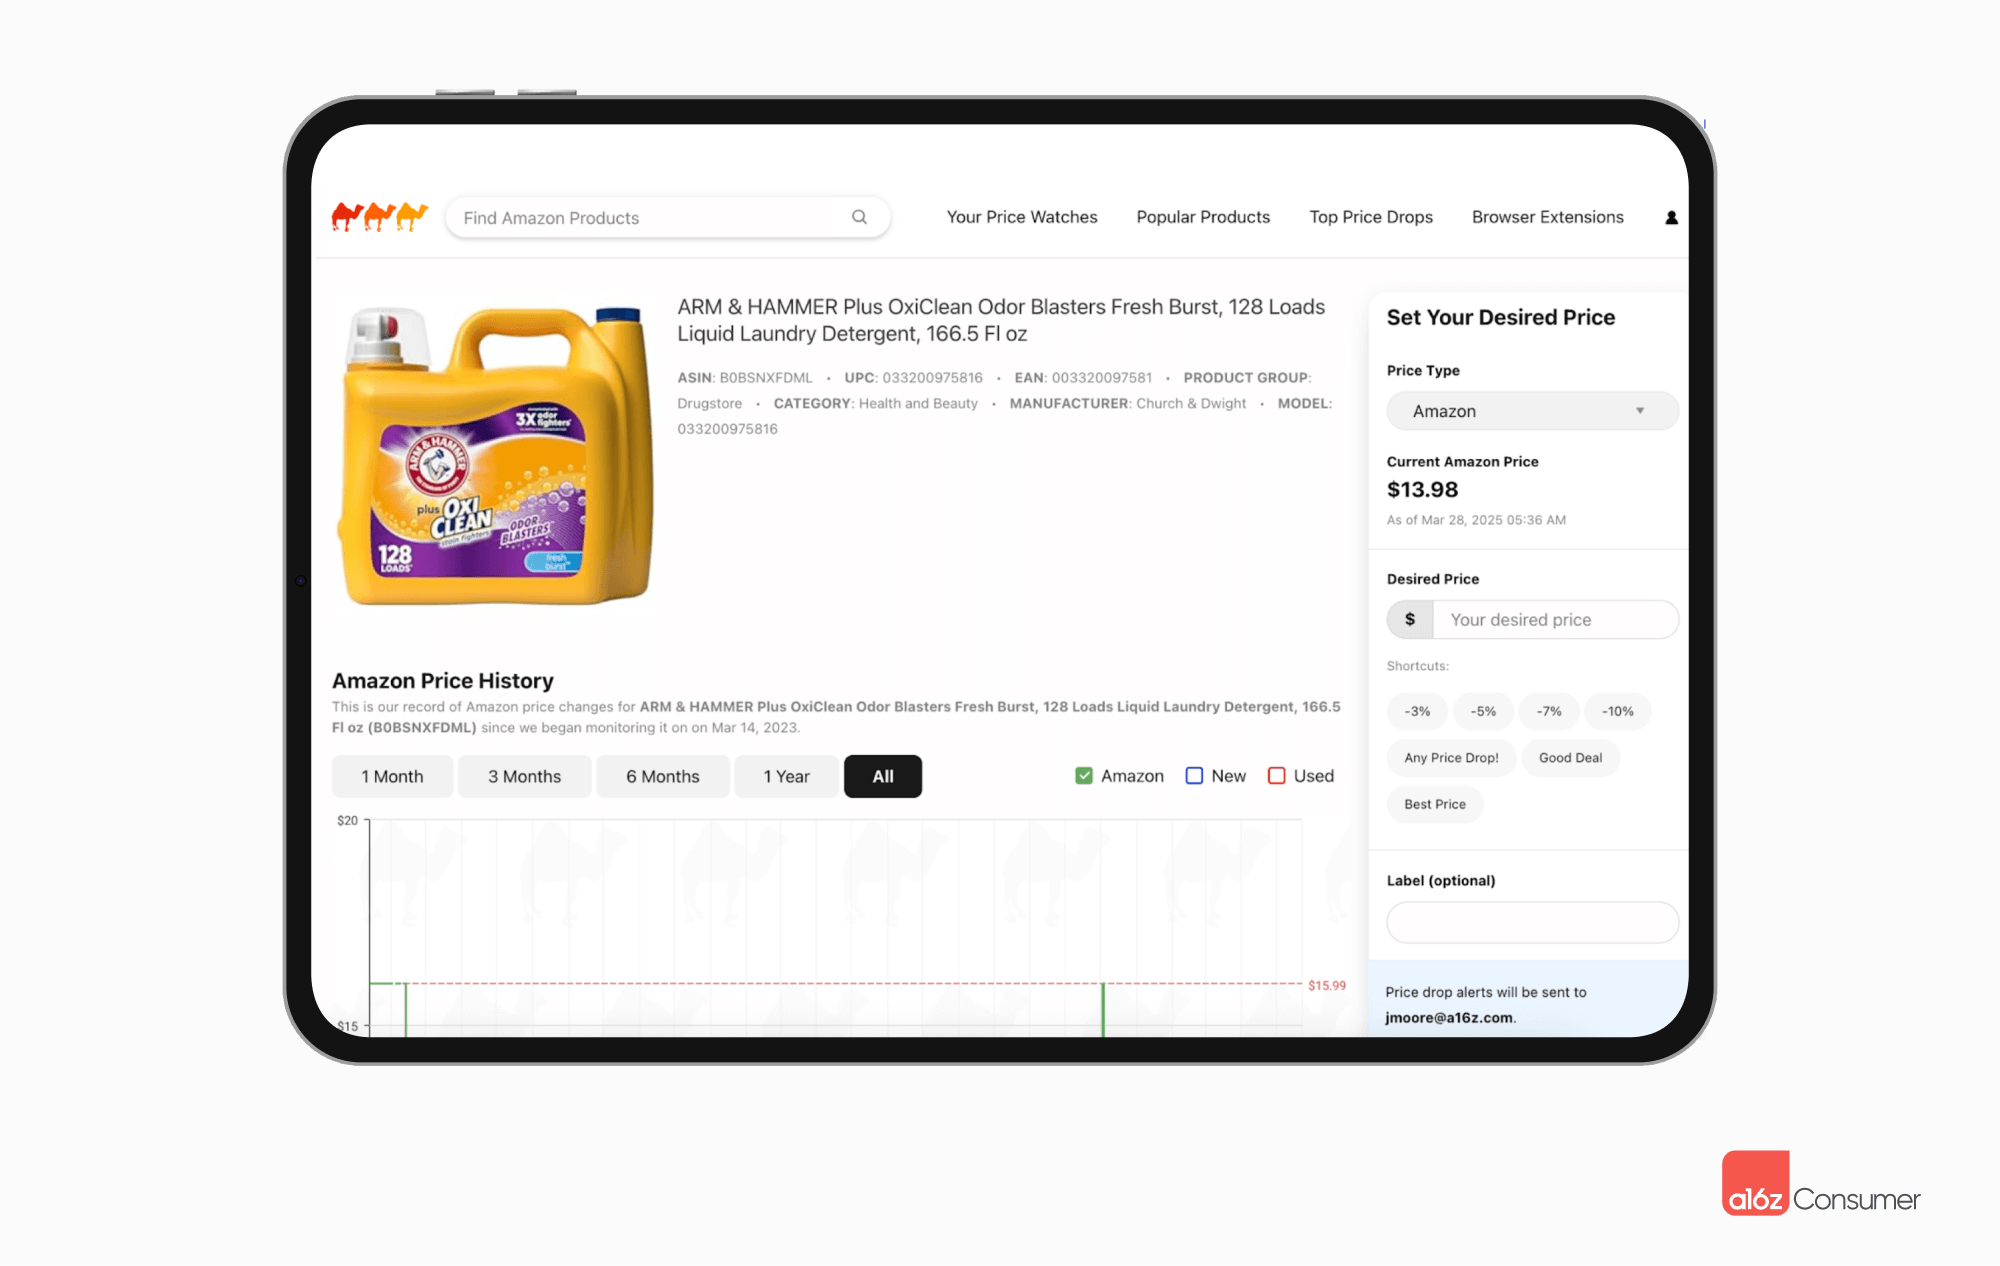Open Top Price Drops menu

(x=1371, y=217)
